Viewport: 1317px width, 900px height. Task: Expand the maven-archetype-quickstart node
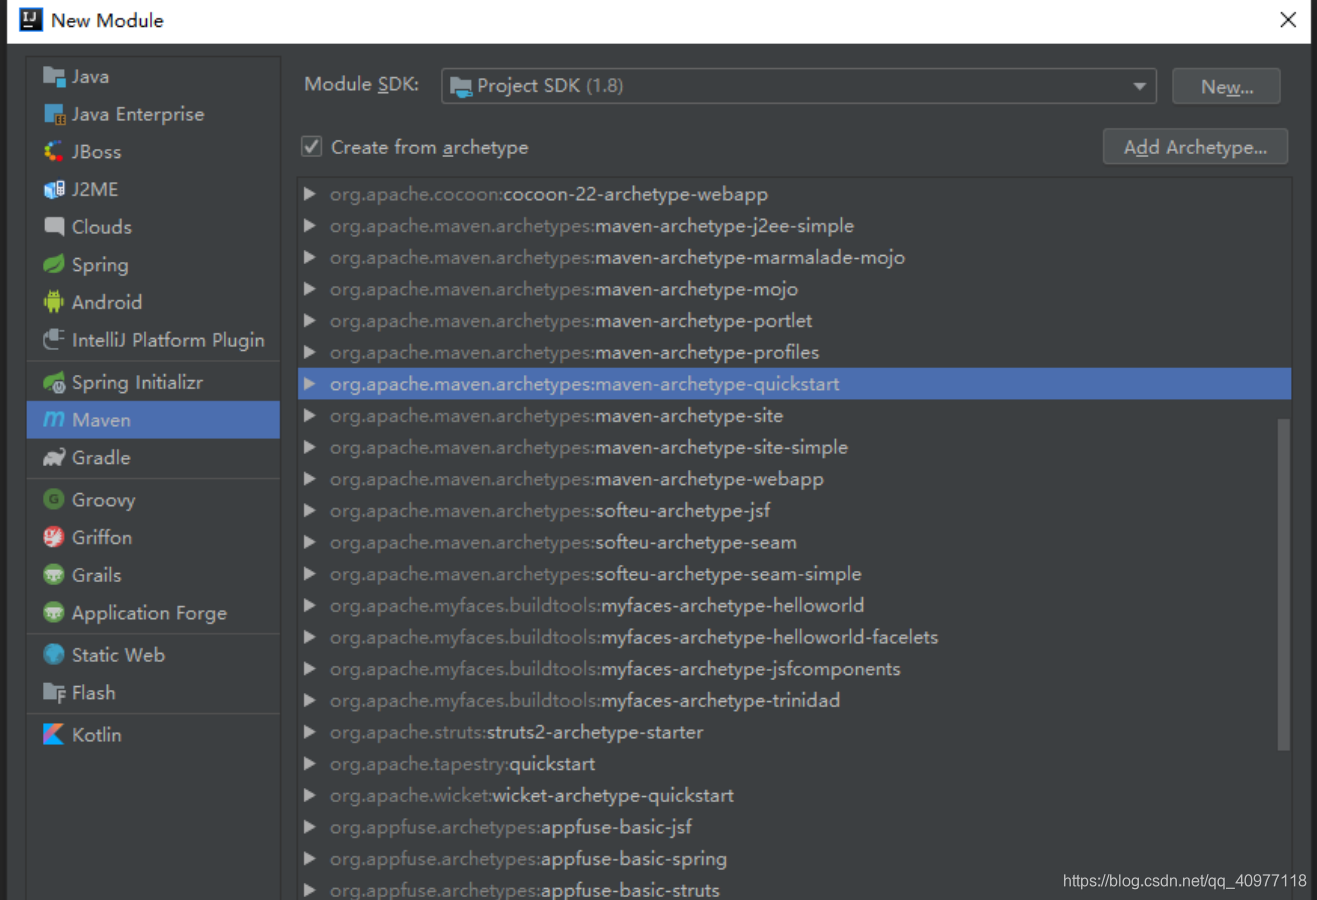point(310,384)
